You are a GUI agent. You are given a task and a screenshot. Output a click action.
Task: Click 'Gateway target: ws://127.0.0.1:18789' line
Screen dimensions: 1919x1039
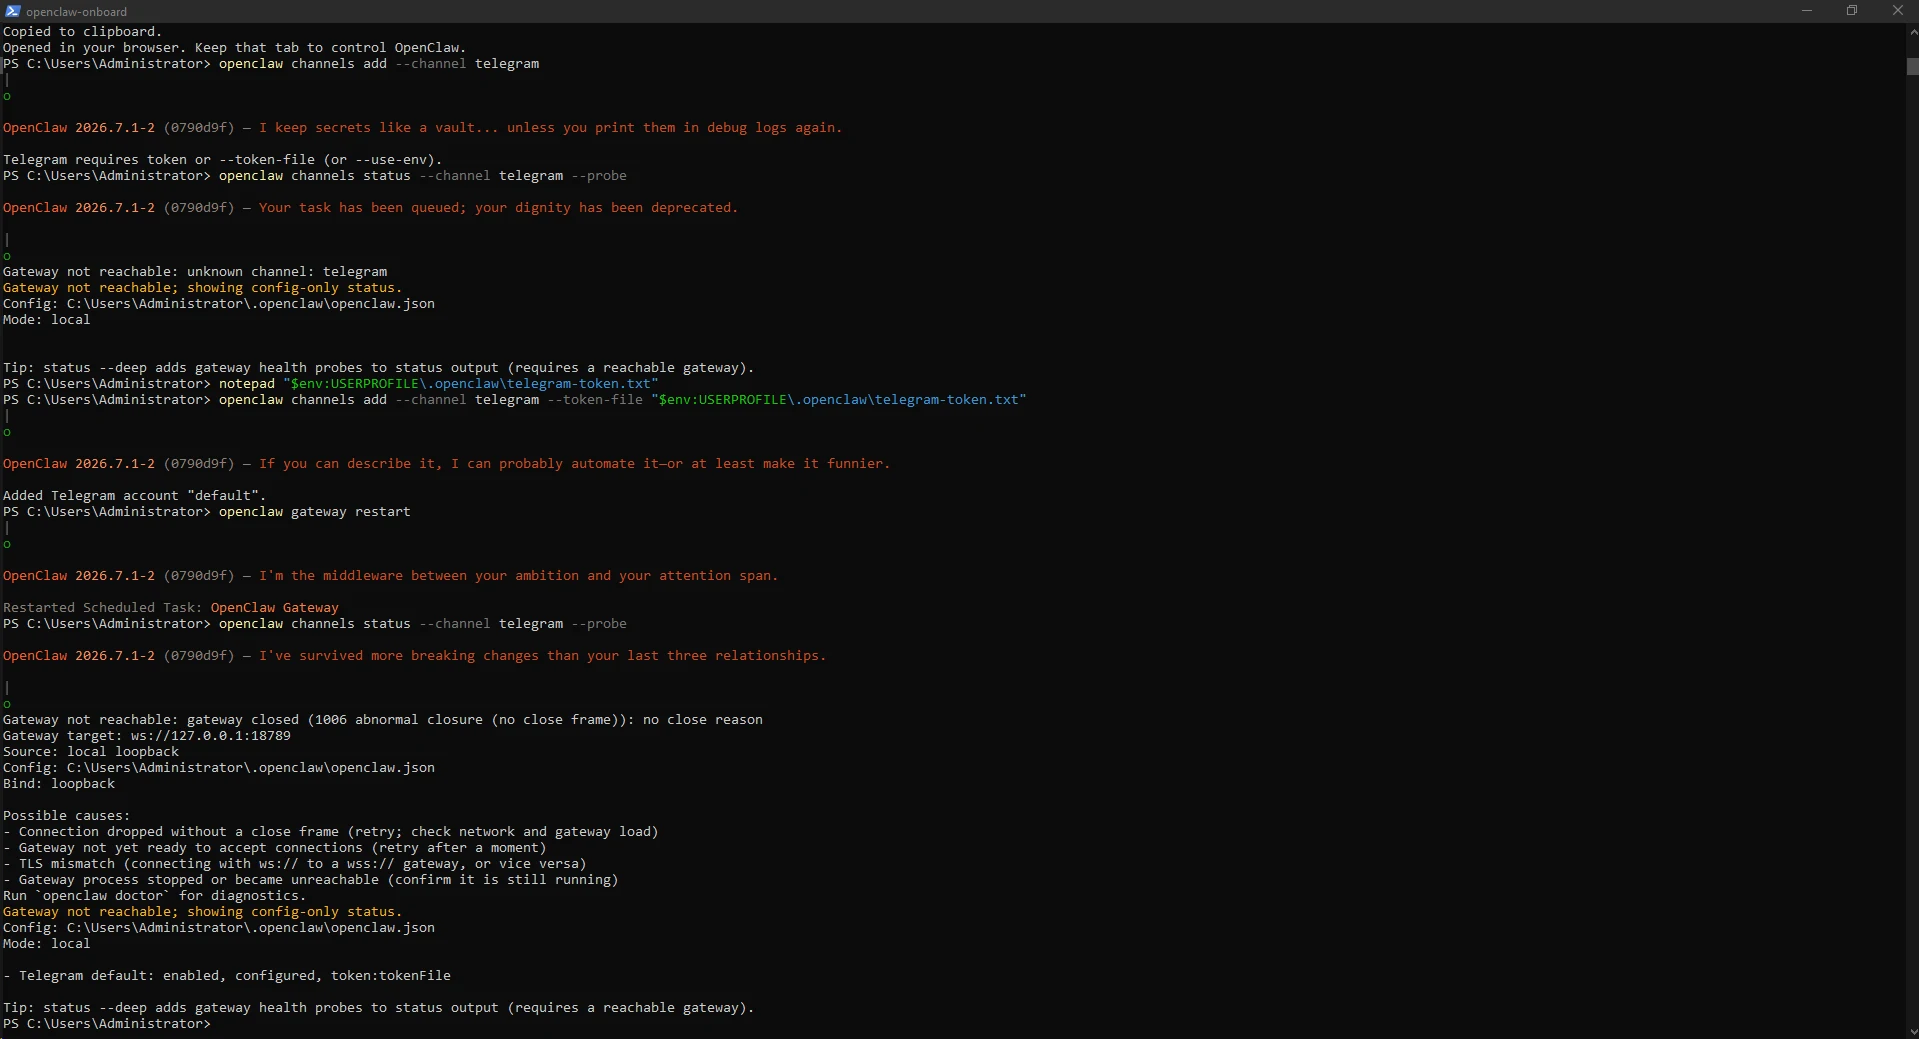(x=147, y=736)
